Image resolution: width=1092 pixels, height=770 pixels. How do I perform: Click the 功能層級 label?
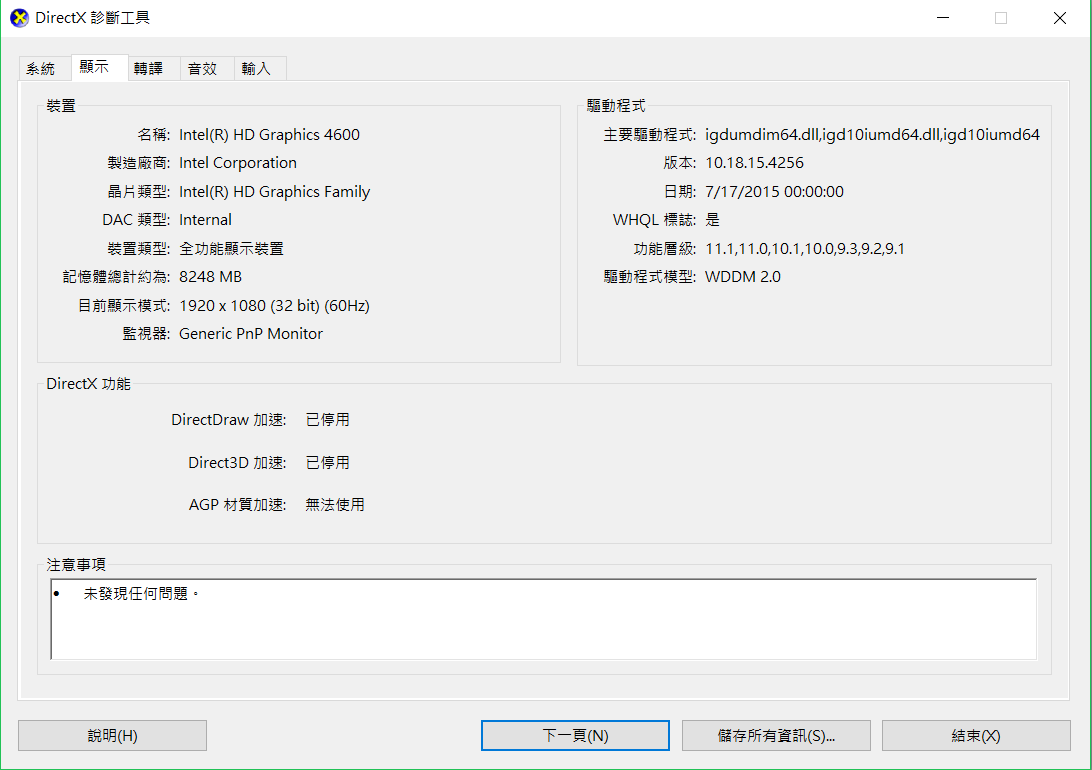pos(664,249)
